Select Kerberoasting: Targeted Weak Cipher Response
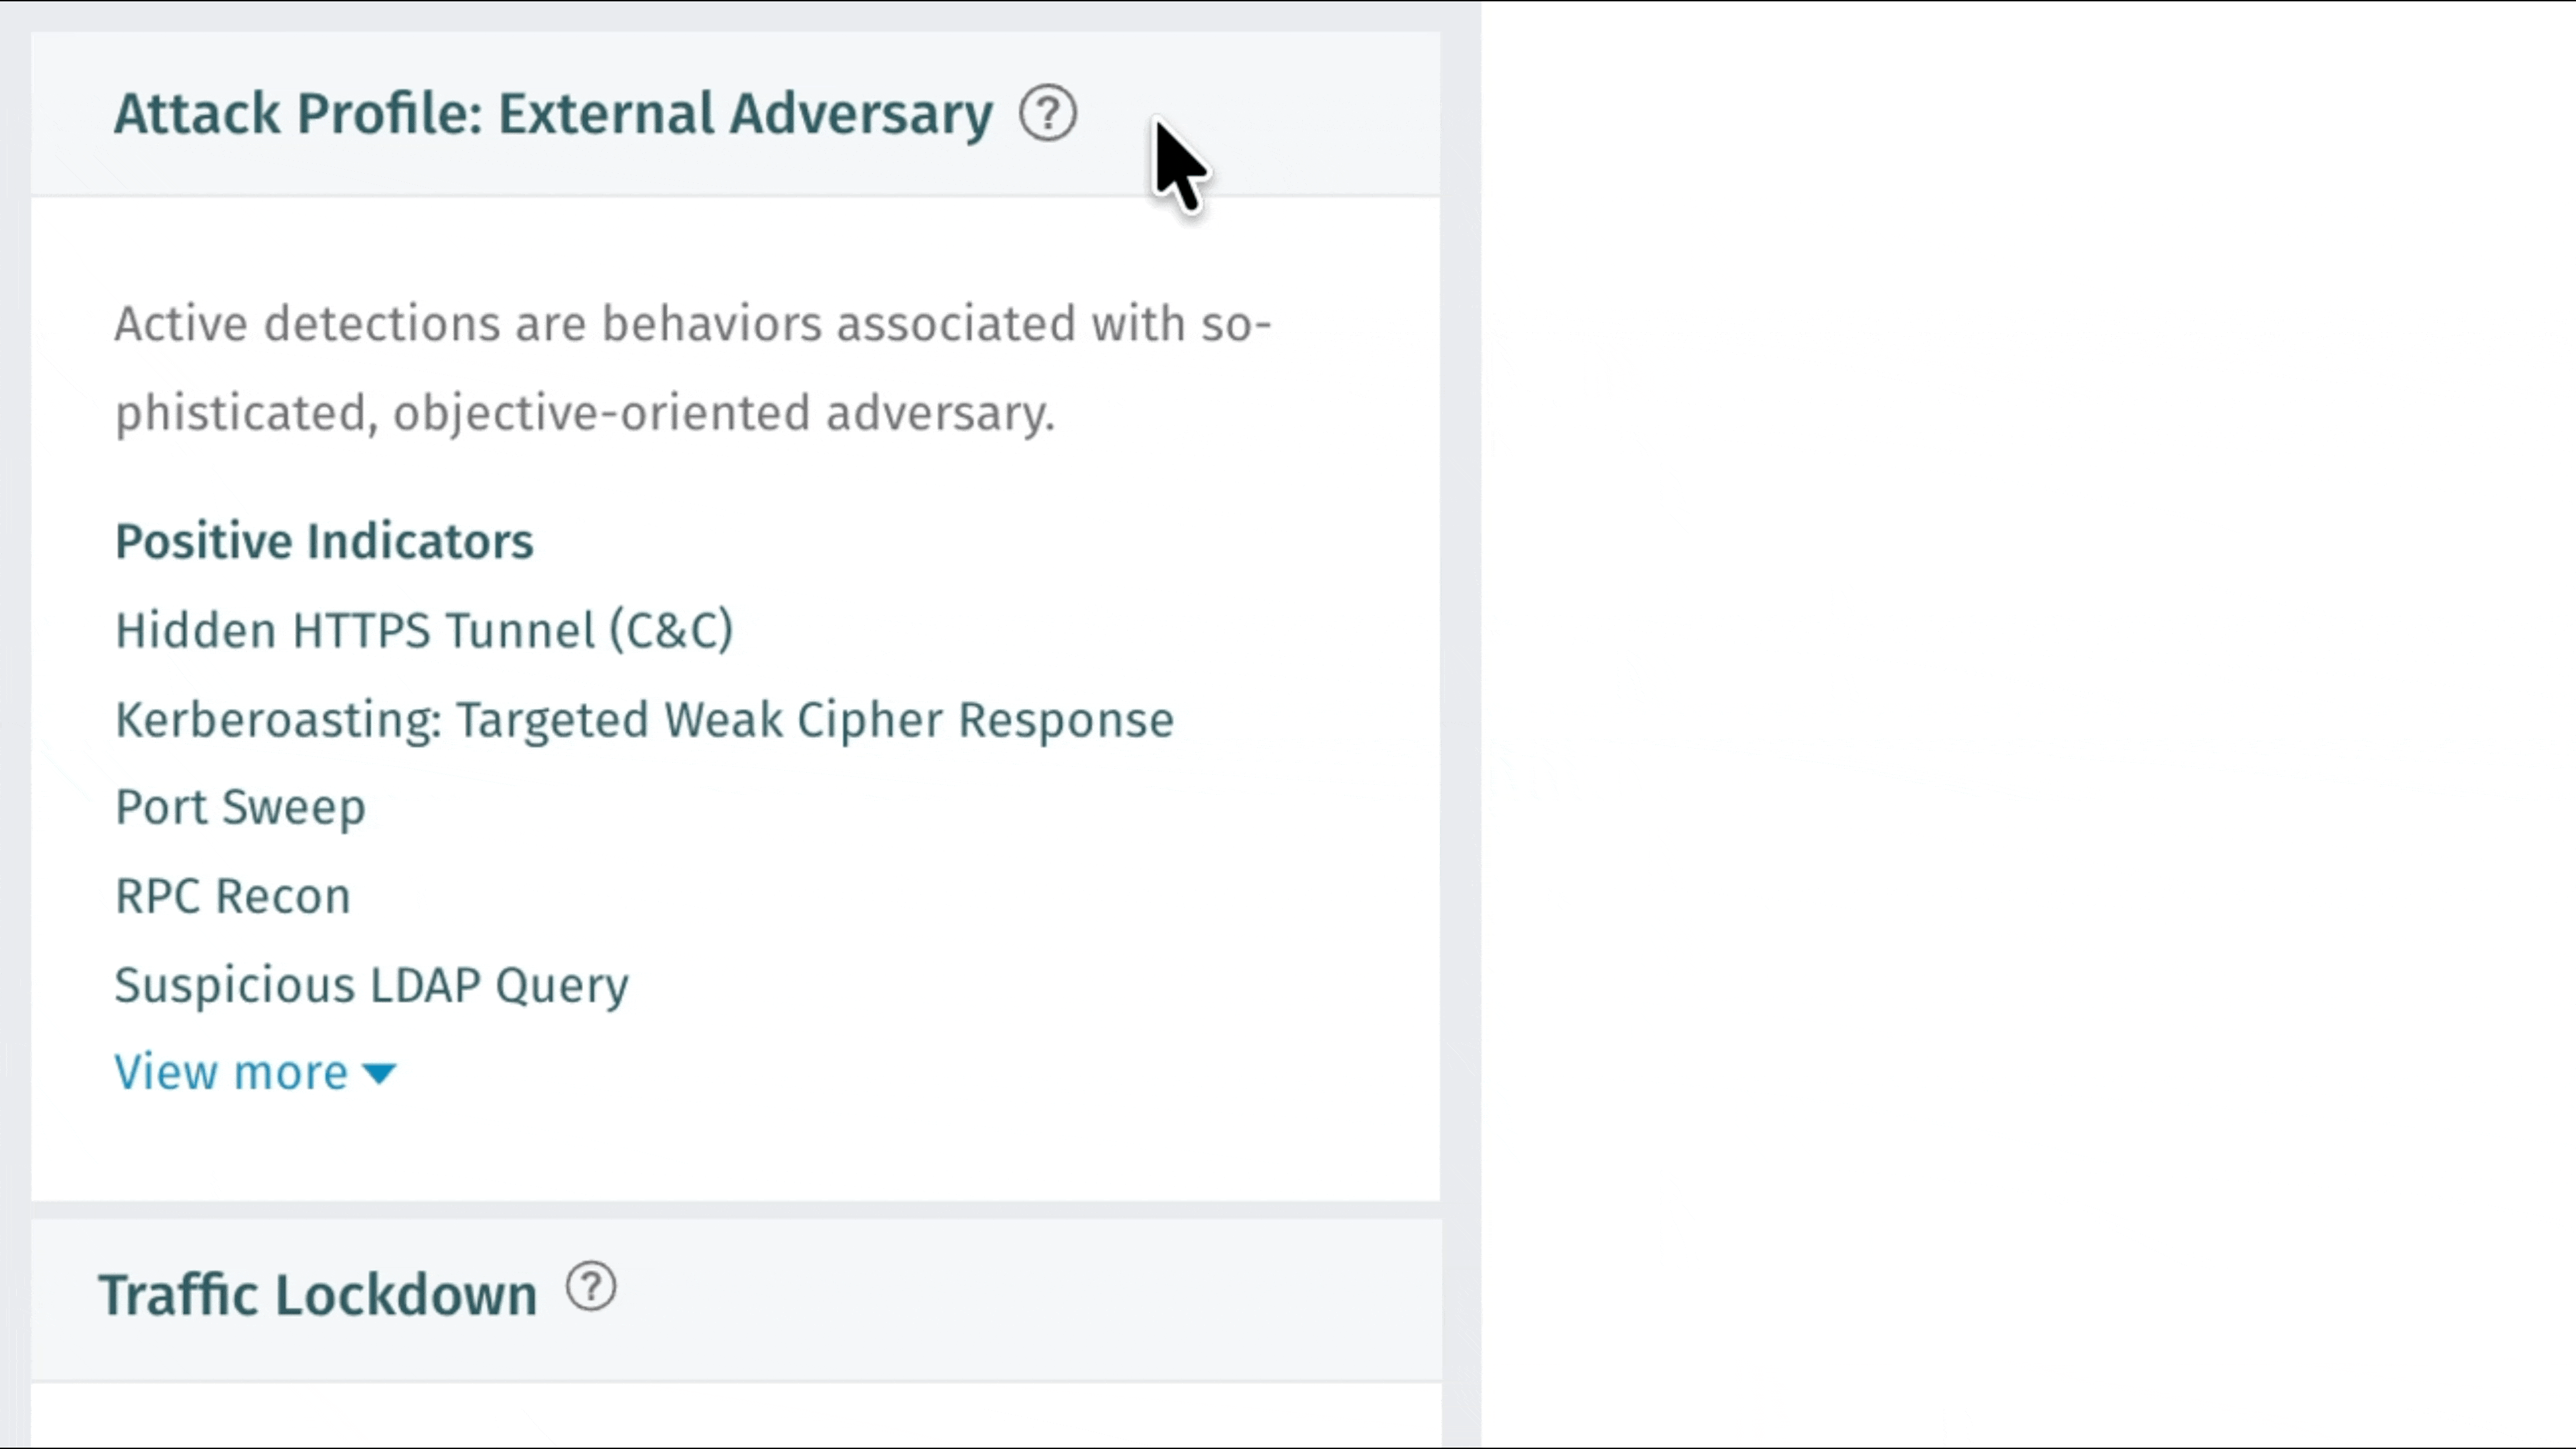This screenshot has height=1449, width=2576. coord(644,720)
